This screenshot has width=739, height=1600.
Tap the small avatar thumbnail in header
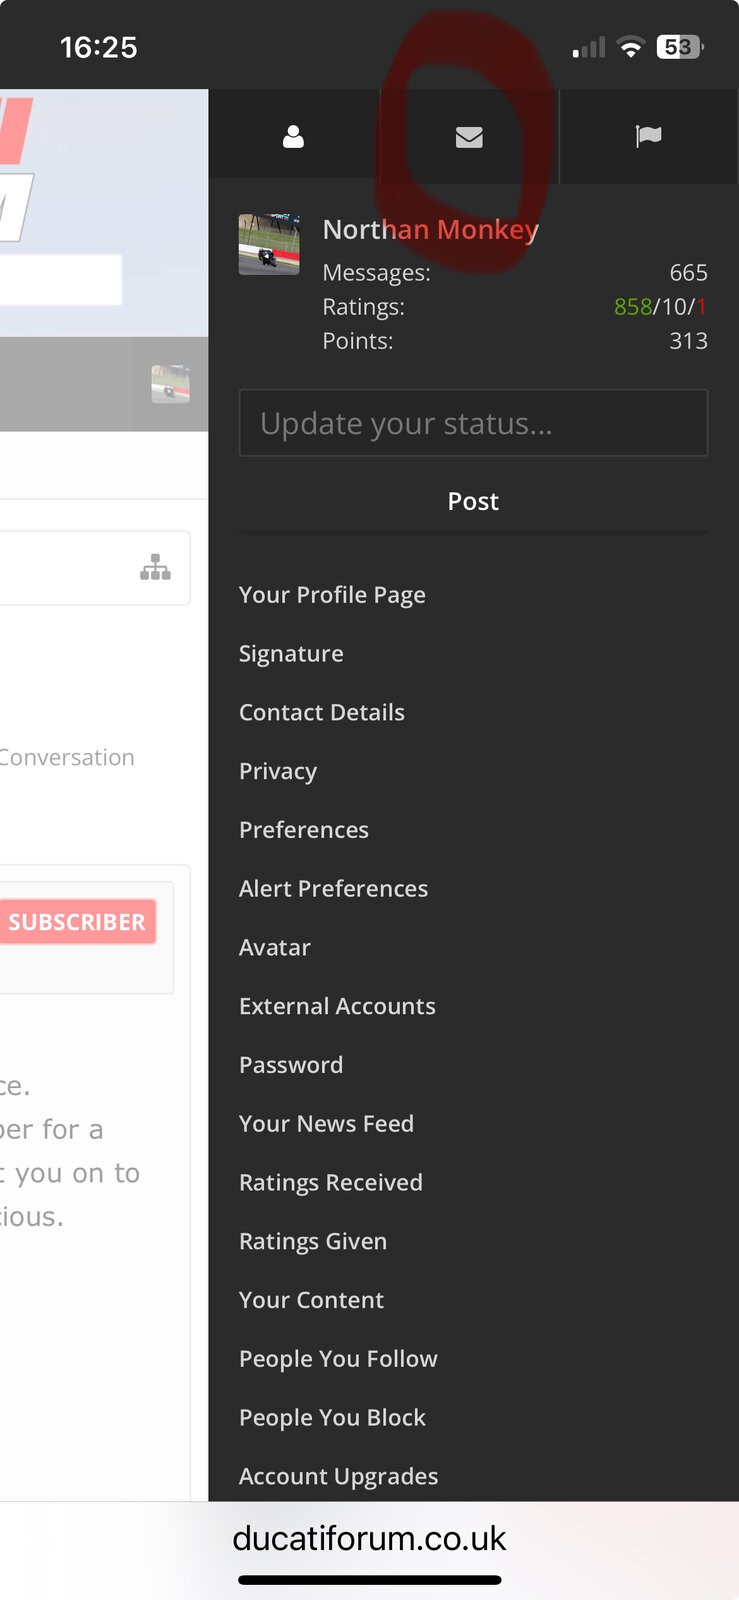tap(170, 384)
